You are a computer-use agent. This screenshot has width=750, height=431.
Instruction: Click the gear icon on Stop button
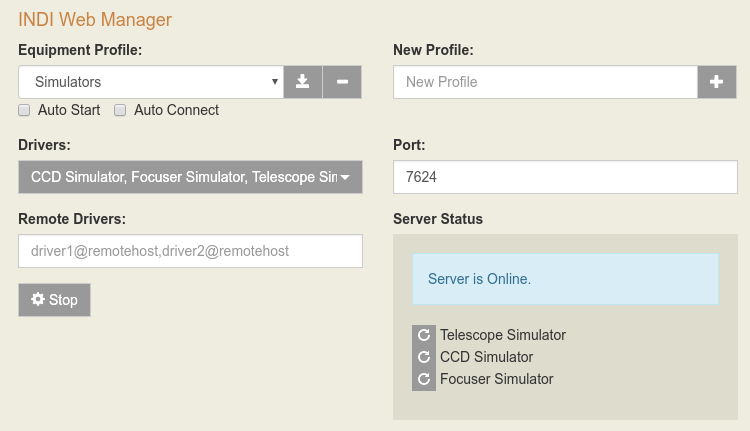38,300
